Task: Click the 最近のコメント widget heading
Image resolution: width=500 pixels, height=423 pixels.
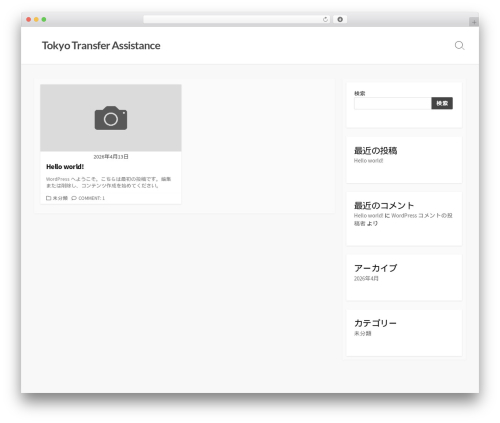Action: tap(384, 205)
